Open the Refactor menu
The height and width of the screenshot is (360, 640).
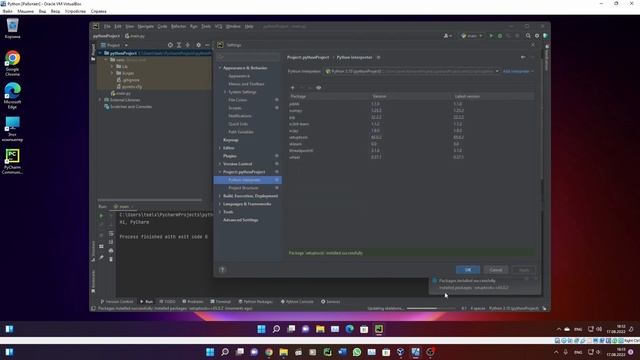click(x=178, y=26)
